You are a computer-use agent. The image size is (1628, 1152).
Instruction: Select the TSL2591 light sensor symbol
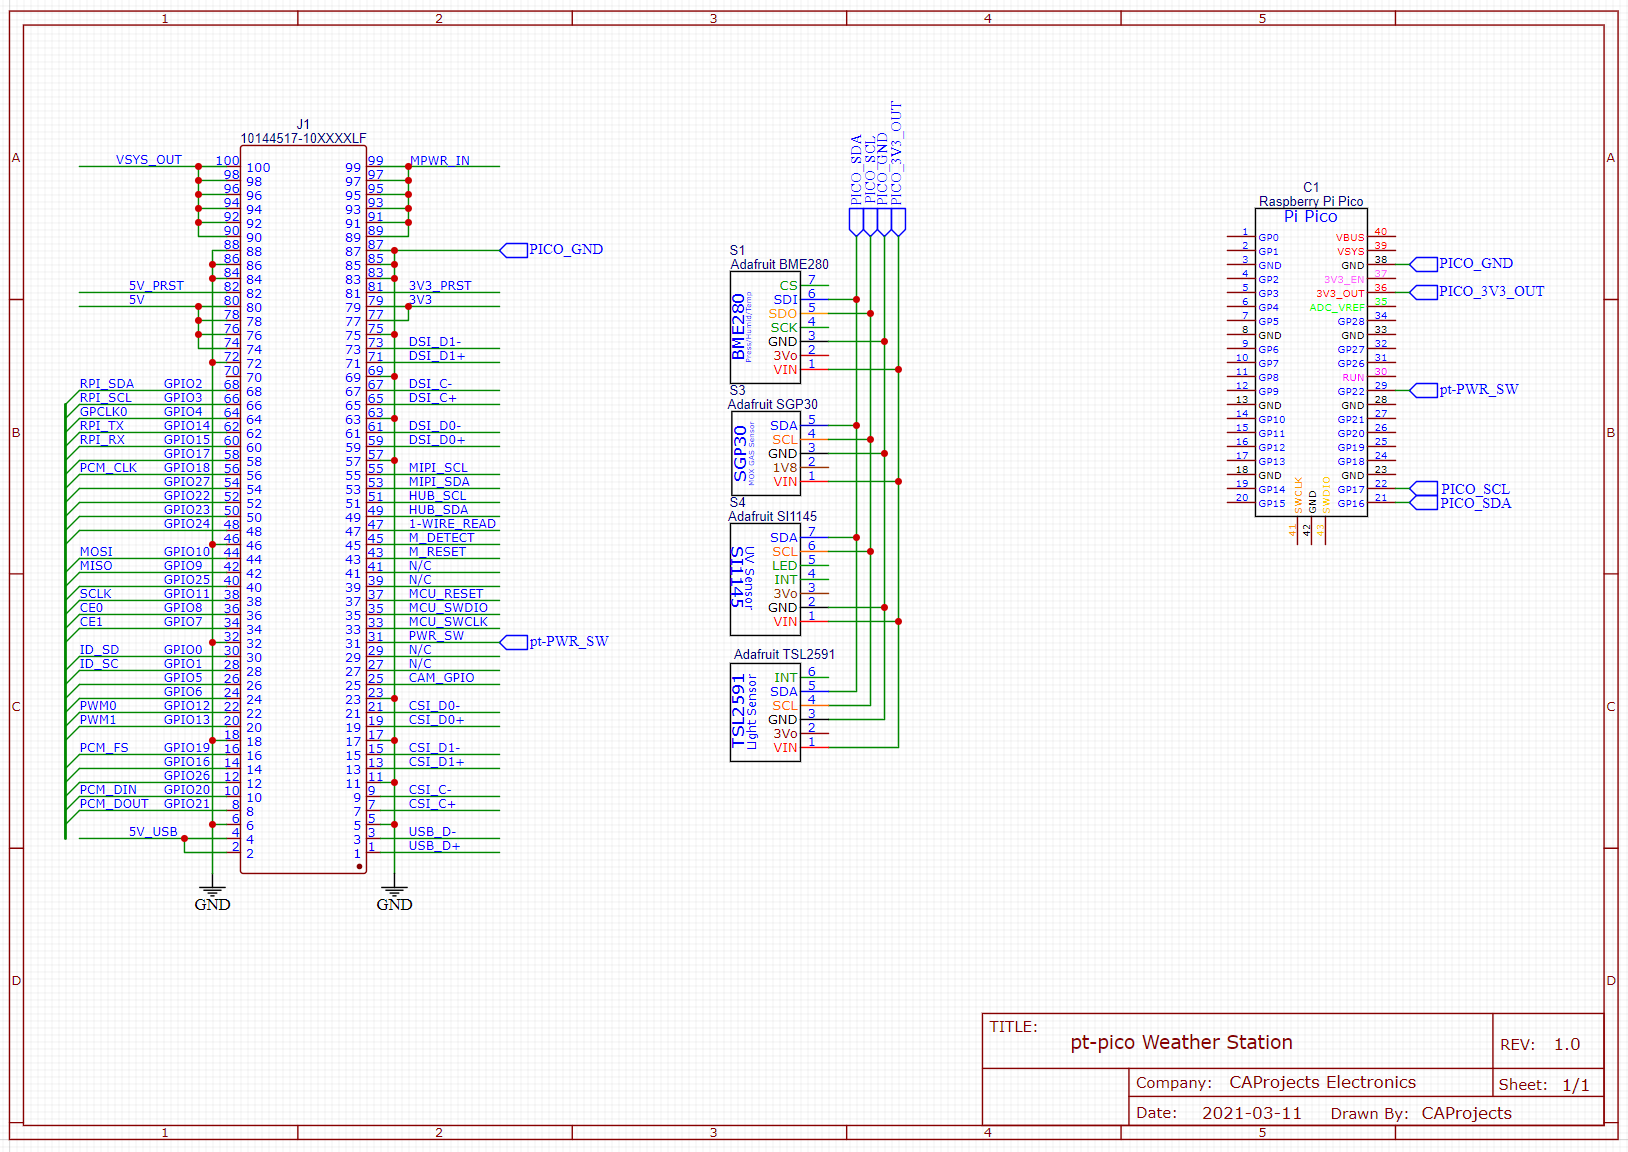tap(765, 712)
